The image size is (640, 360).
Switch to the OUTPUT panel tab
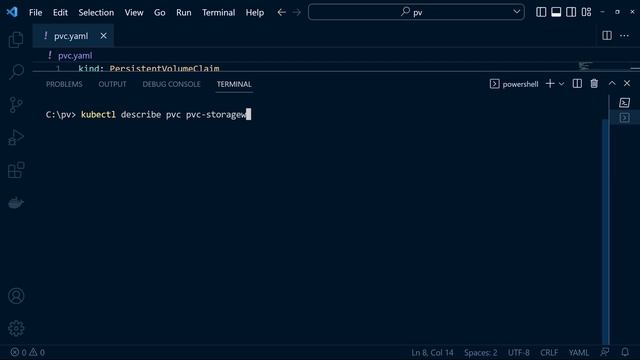pos(112,84)
